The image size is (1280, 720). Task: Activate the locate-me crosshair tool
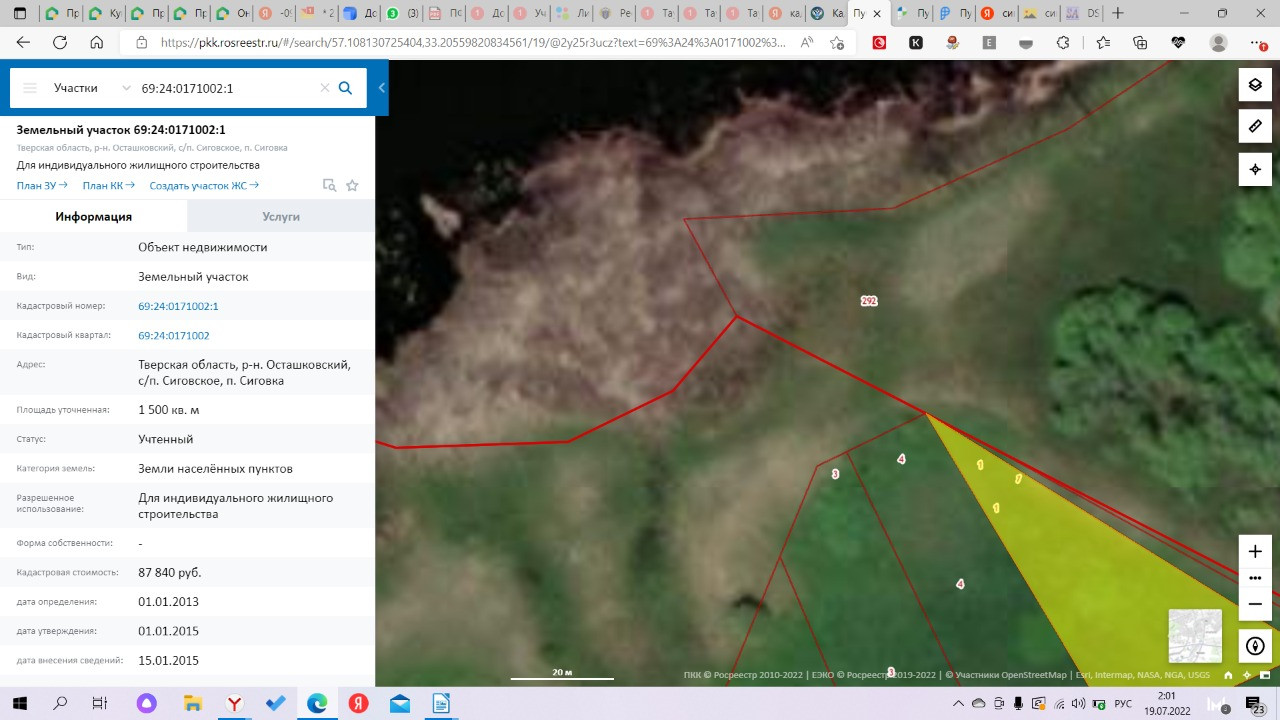[x=1255, y=170]
